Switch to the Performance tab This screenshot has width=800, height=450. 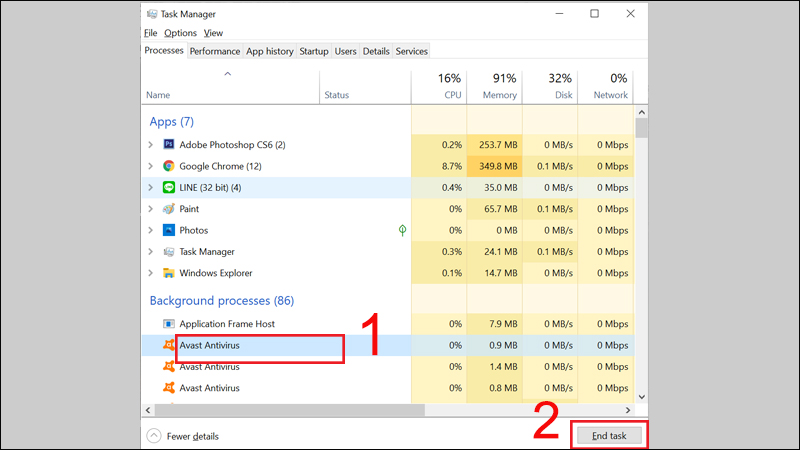click(215, 51)
